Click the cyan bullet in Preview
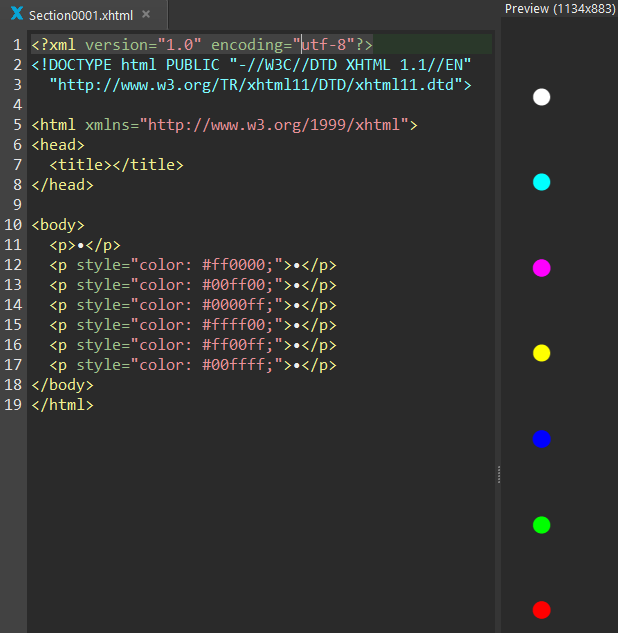 click(x=541, y=182)
